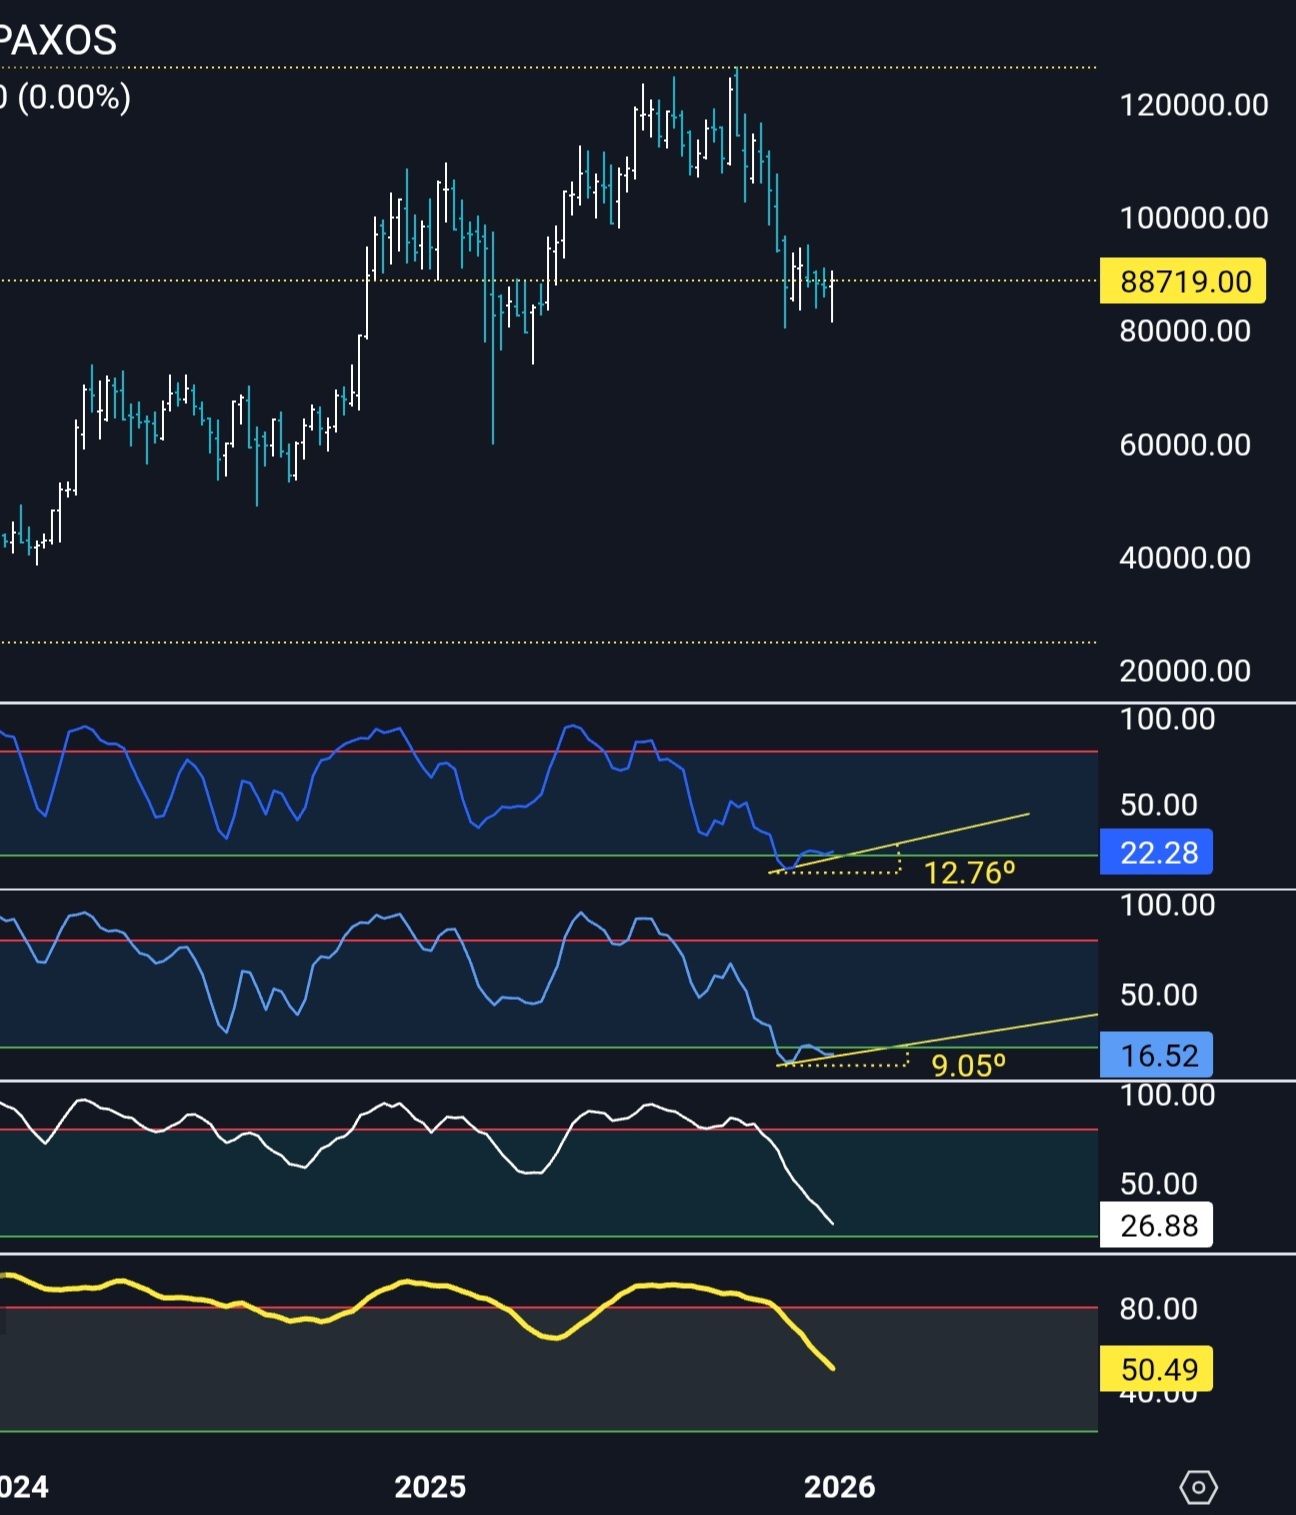This screenshot has height=1515, width=1296.
Task: Click the 120000.00 price axis label
Action: (1194, 105)
